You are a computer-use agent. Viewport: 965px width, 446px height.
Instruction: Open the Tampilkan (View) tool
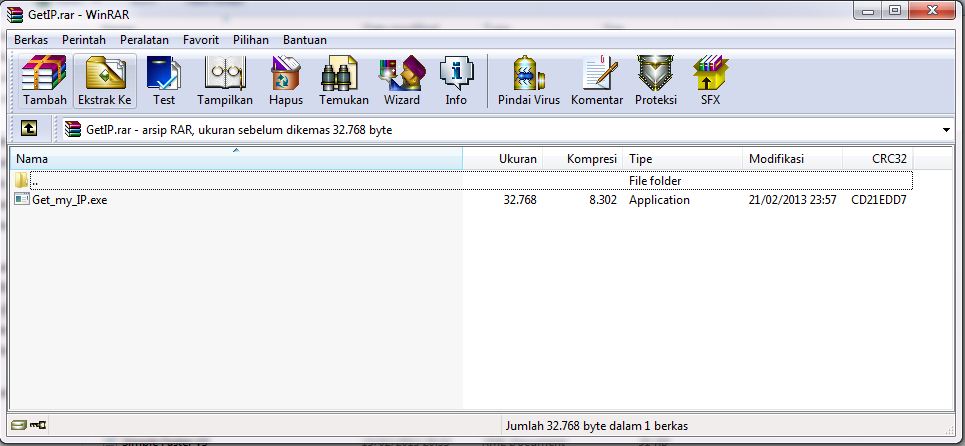(225, 81)
